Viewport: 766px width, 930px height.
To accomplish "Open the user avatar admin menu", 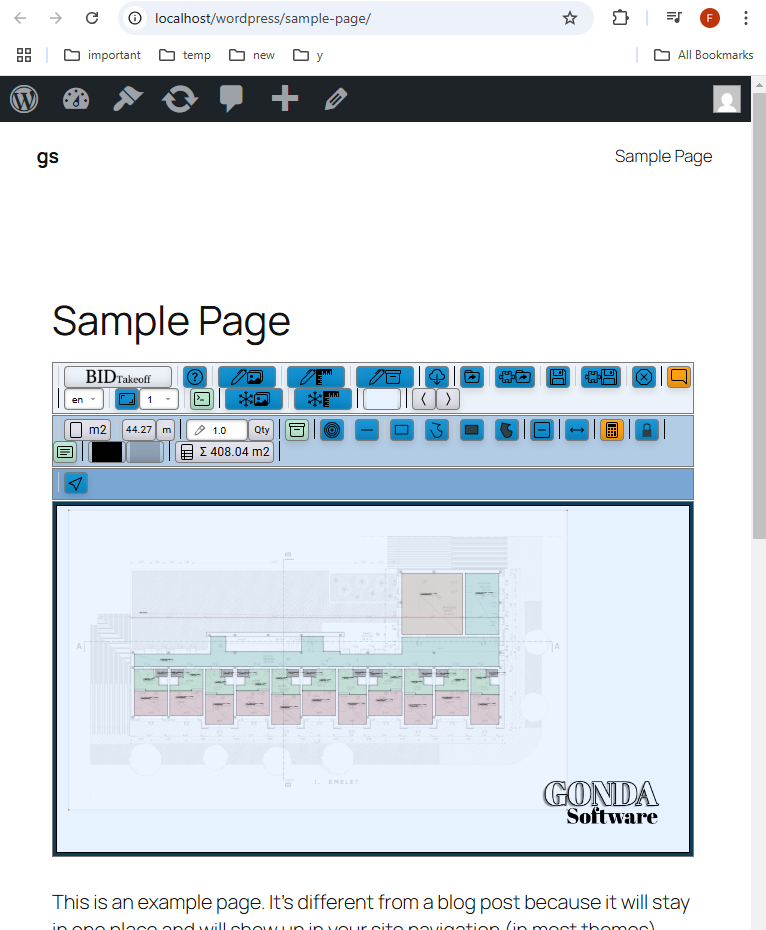I will pos(727,99).
